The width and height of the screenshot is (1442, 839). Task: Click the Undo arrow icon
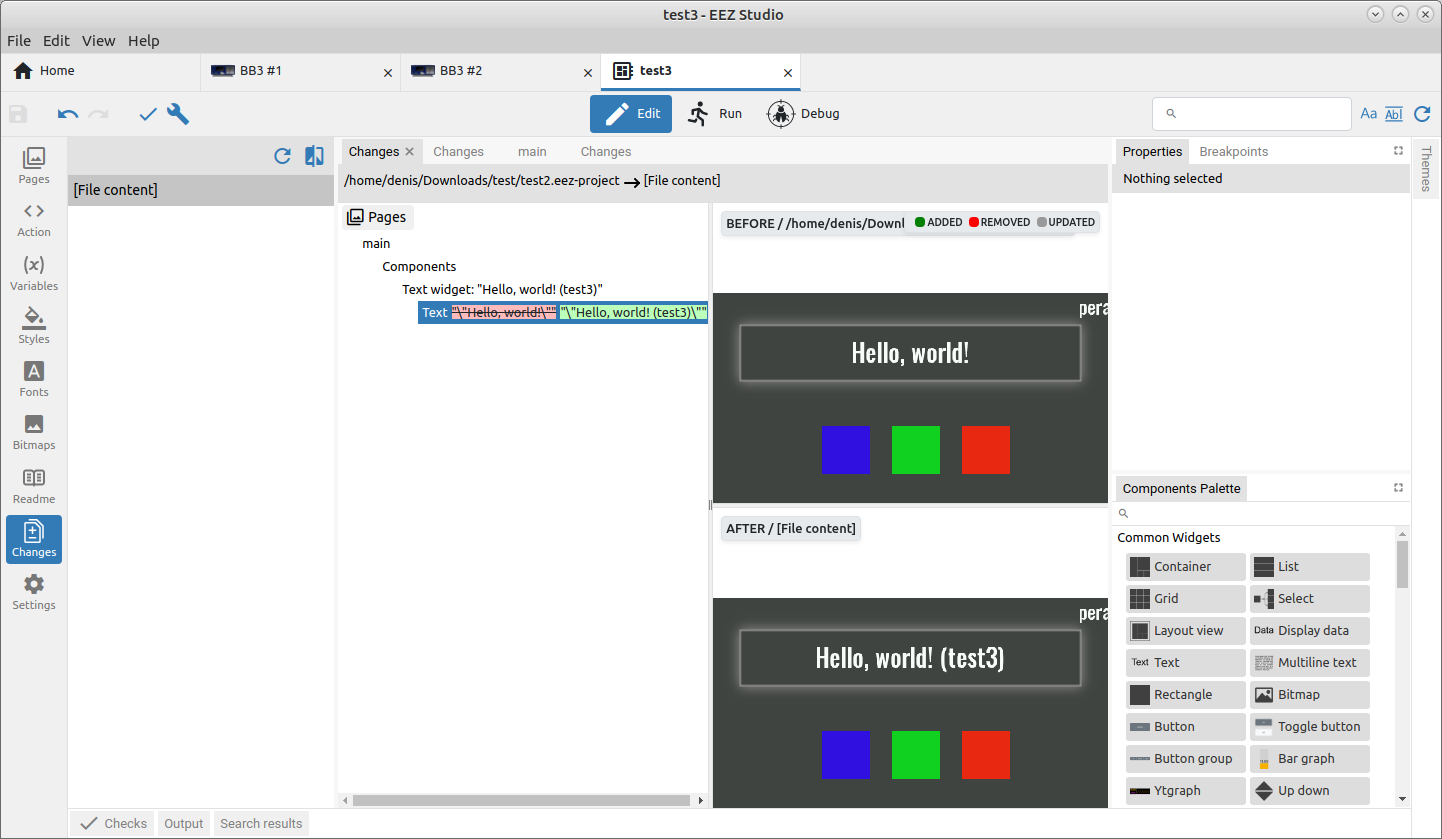(x=68, y=114)
